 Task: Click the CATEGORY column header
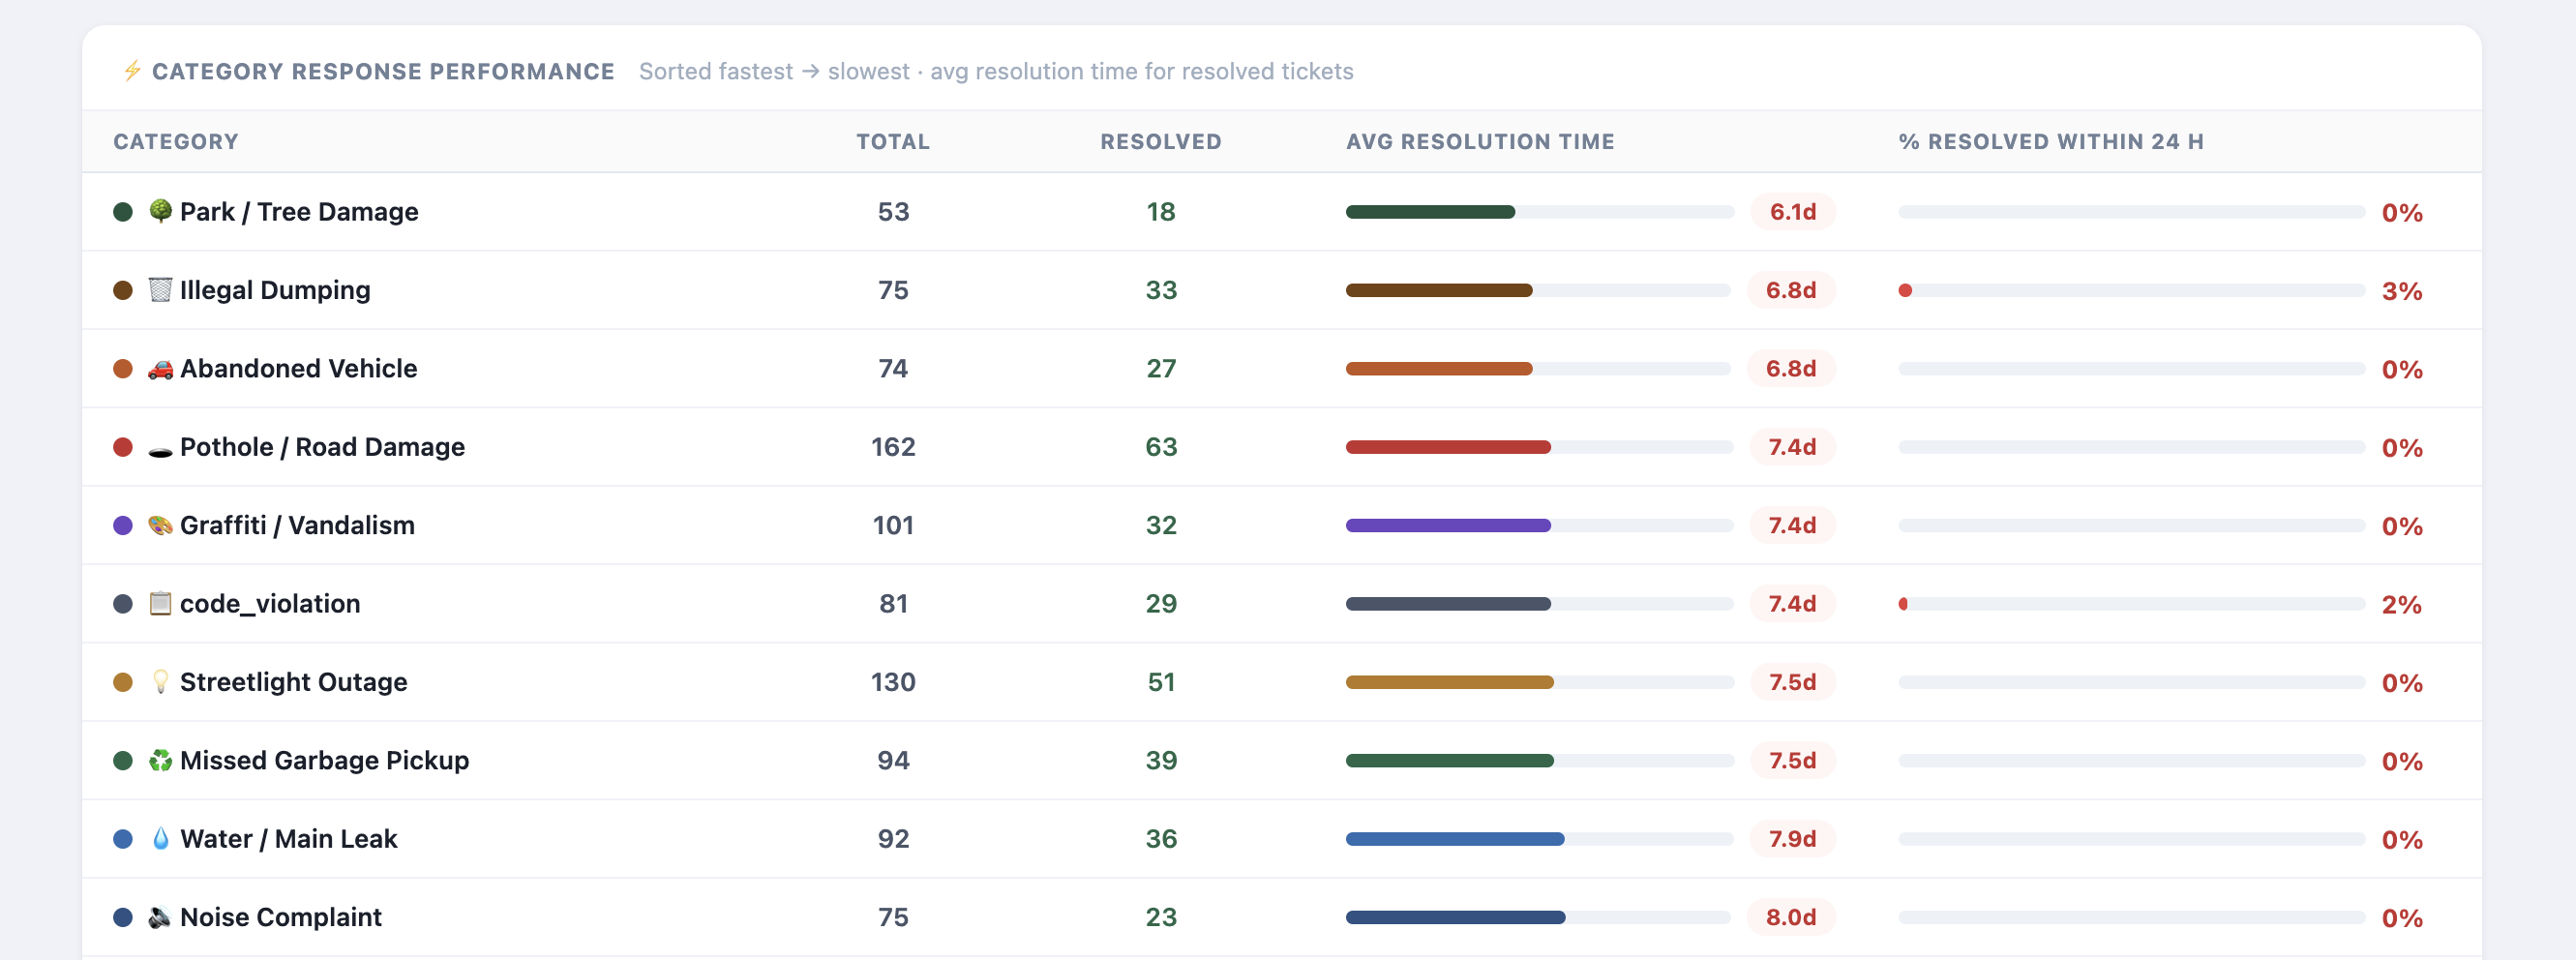coord(175,141)
